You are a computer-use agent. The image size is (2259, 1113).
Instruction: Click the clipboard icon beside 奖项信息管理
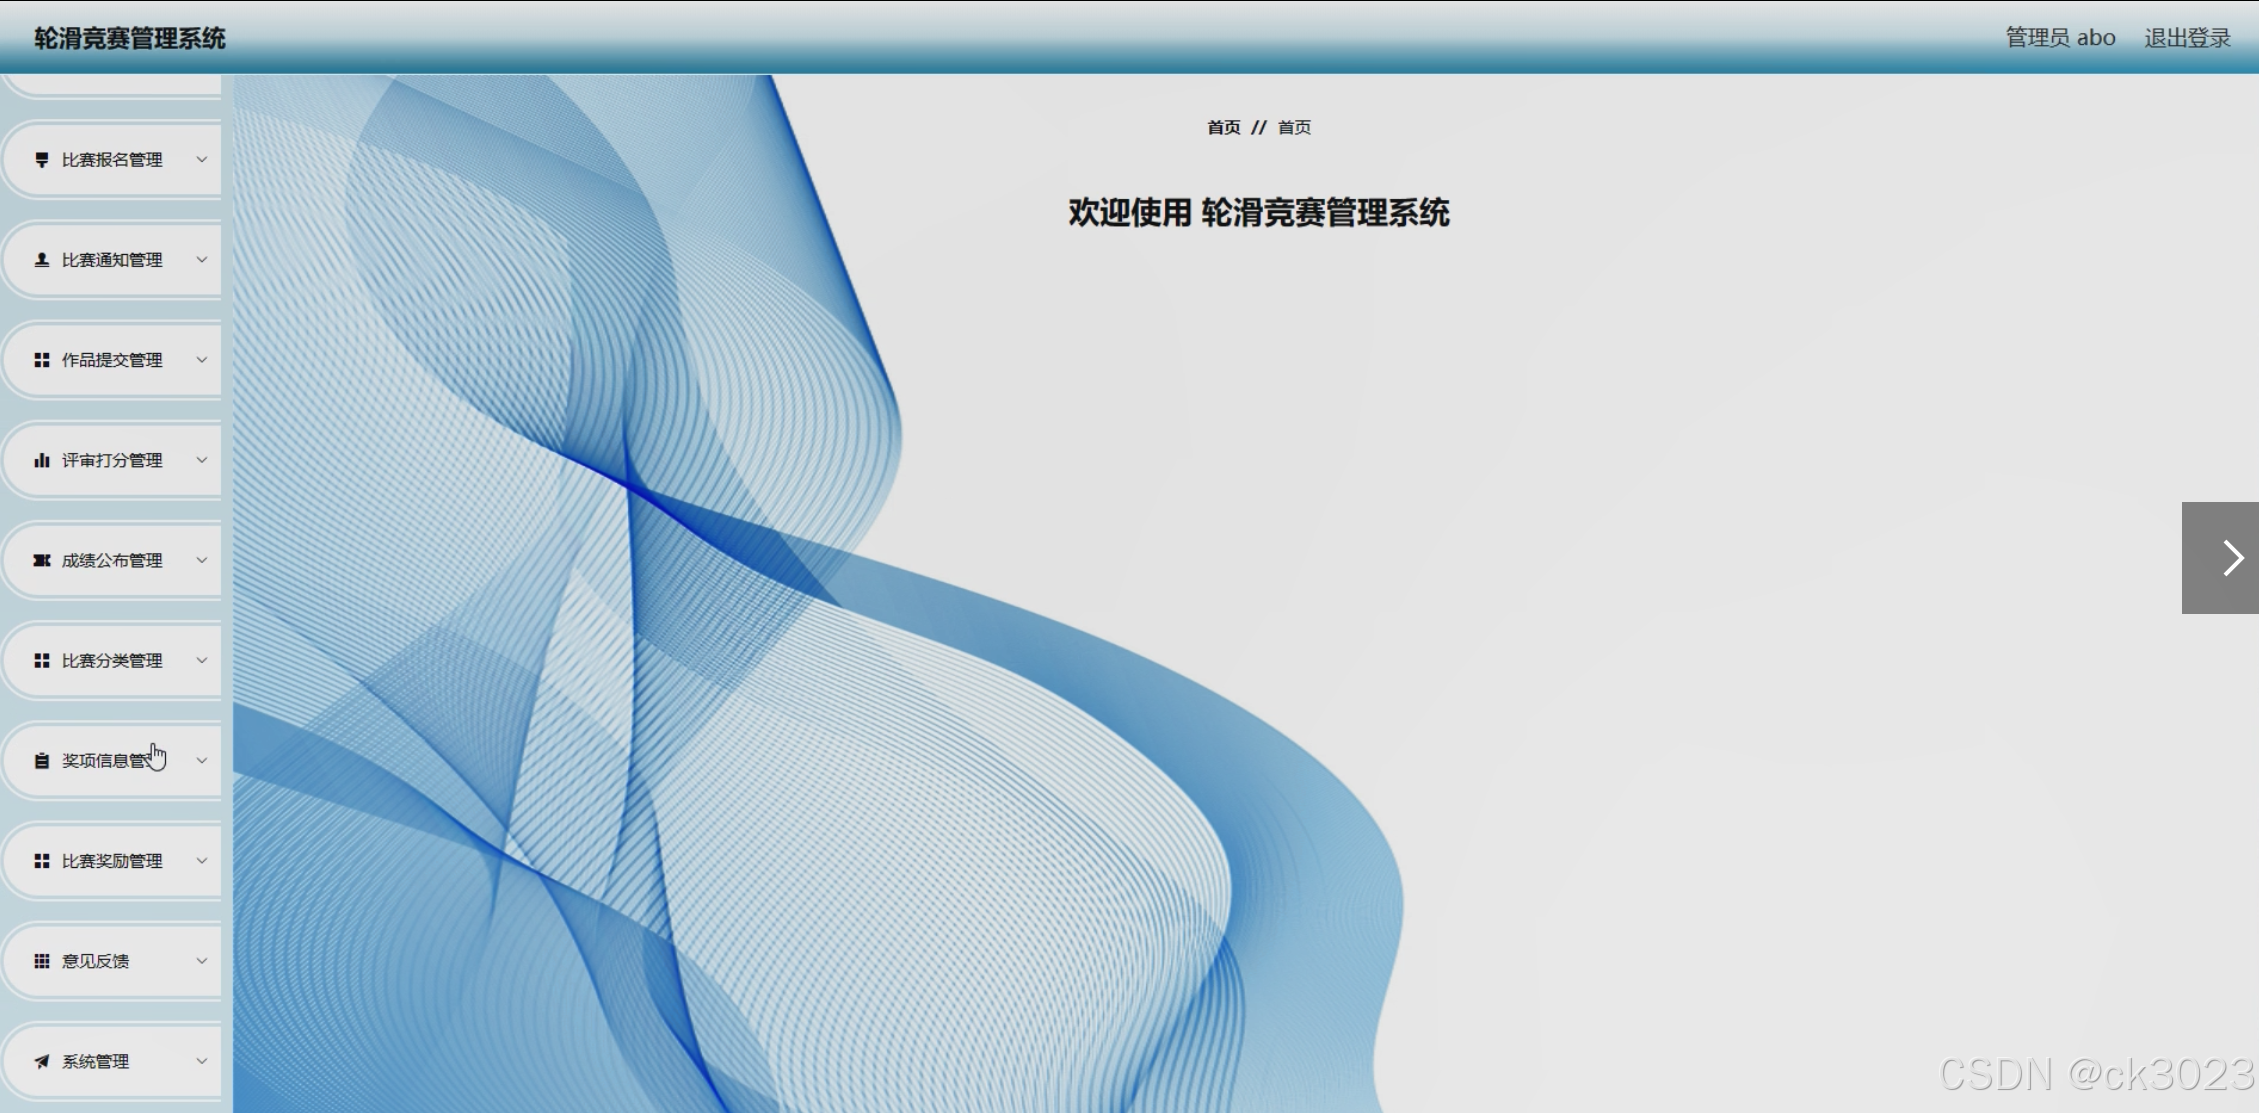[x=41, y=761]
